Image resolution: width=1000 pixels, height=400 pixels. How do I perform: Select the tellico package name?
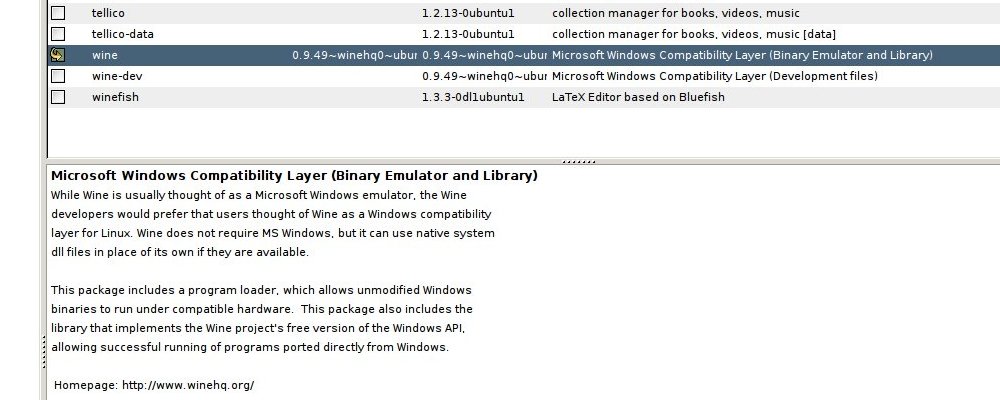pyautogui.click(x=108, y=13)
